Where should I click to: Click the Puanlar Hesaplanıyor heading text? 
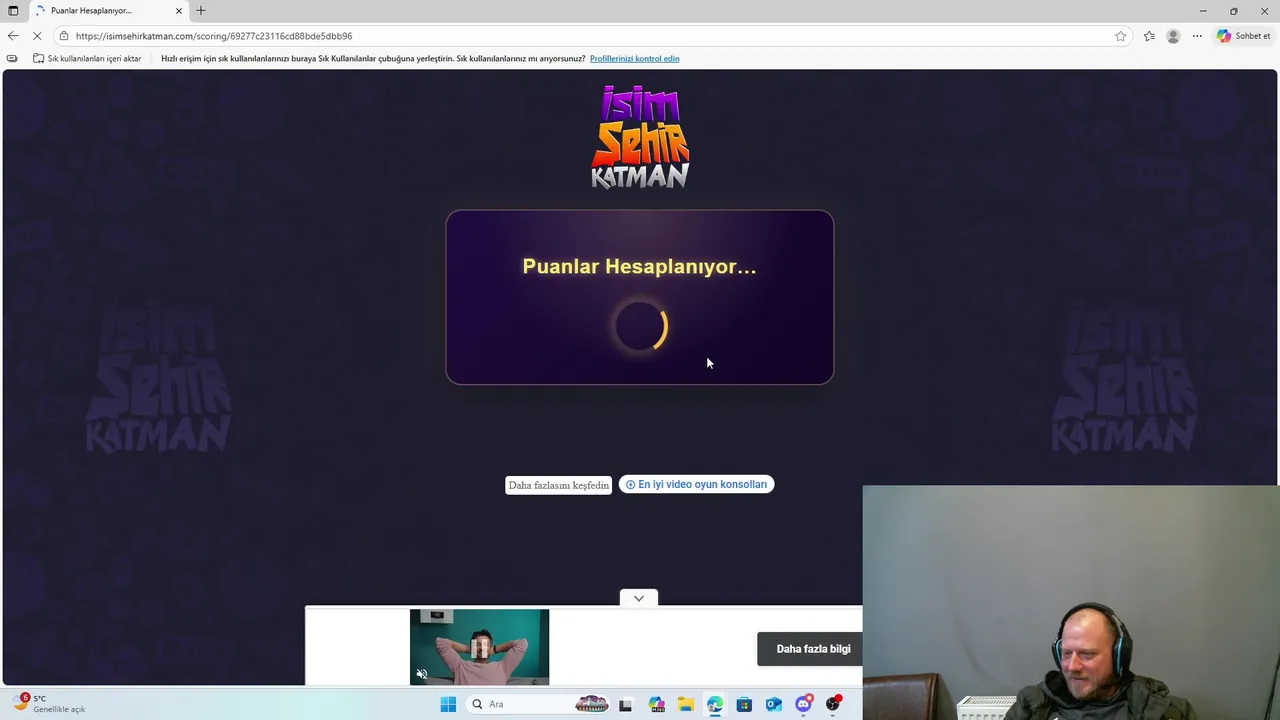(640, 267)
